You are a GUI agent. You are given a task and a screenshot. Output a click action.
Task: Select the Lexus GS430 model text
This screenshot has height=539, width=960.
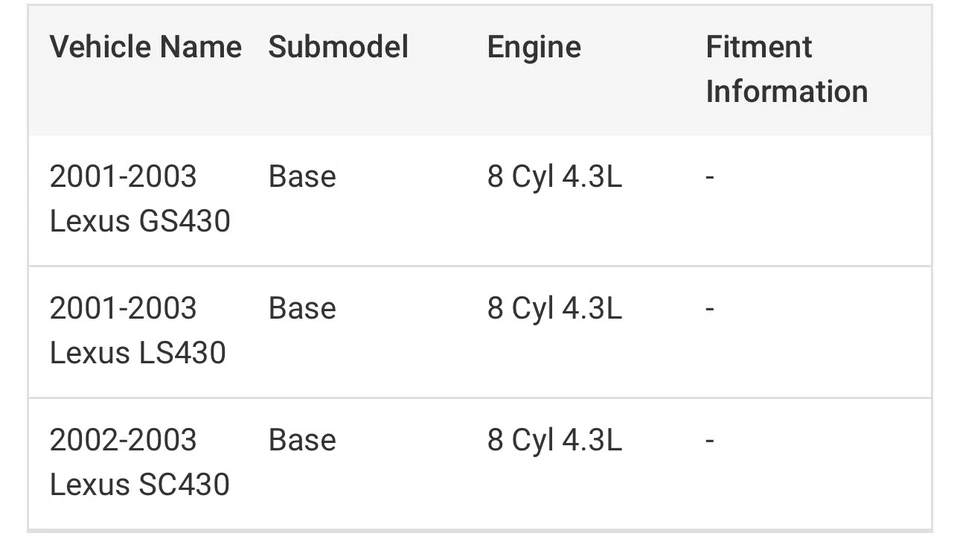coord(140,220)
